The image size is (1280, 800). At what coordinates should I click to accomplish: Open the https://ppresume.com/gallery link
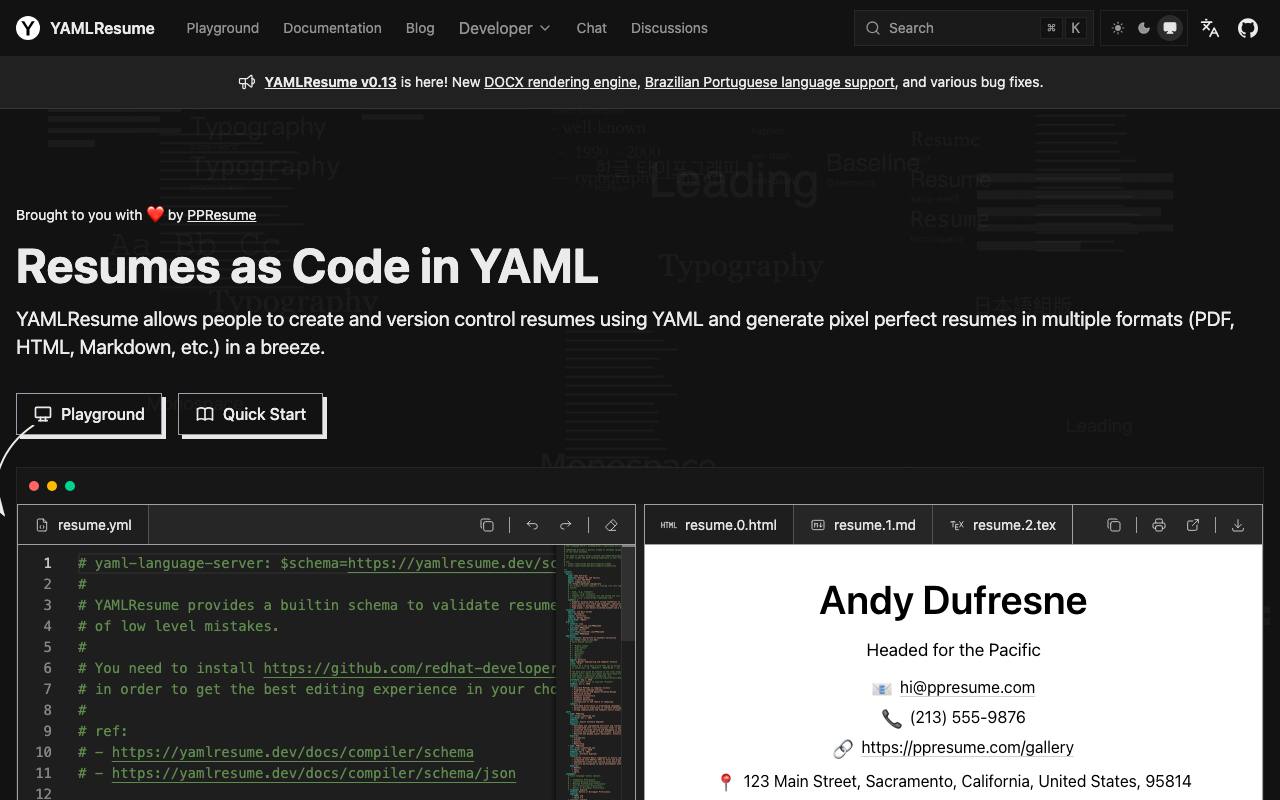pyautogui.click(x=967, y=747)
